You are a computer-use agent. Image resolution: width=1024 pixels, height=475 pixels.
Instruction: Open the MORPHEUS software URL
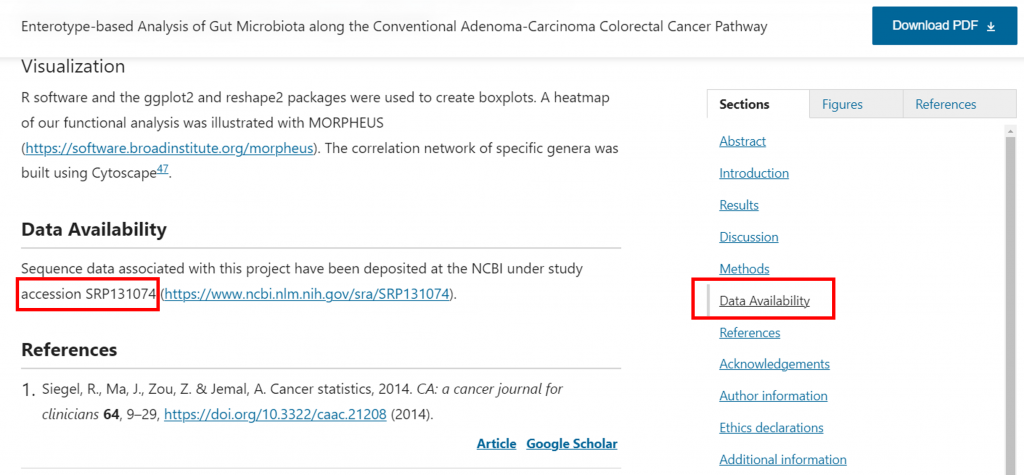tap(170, 148)
